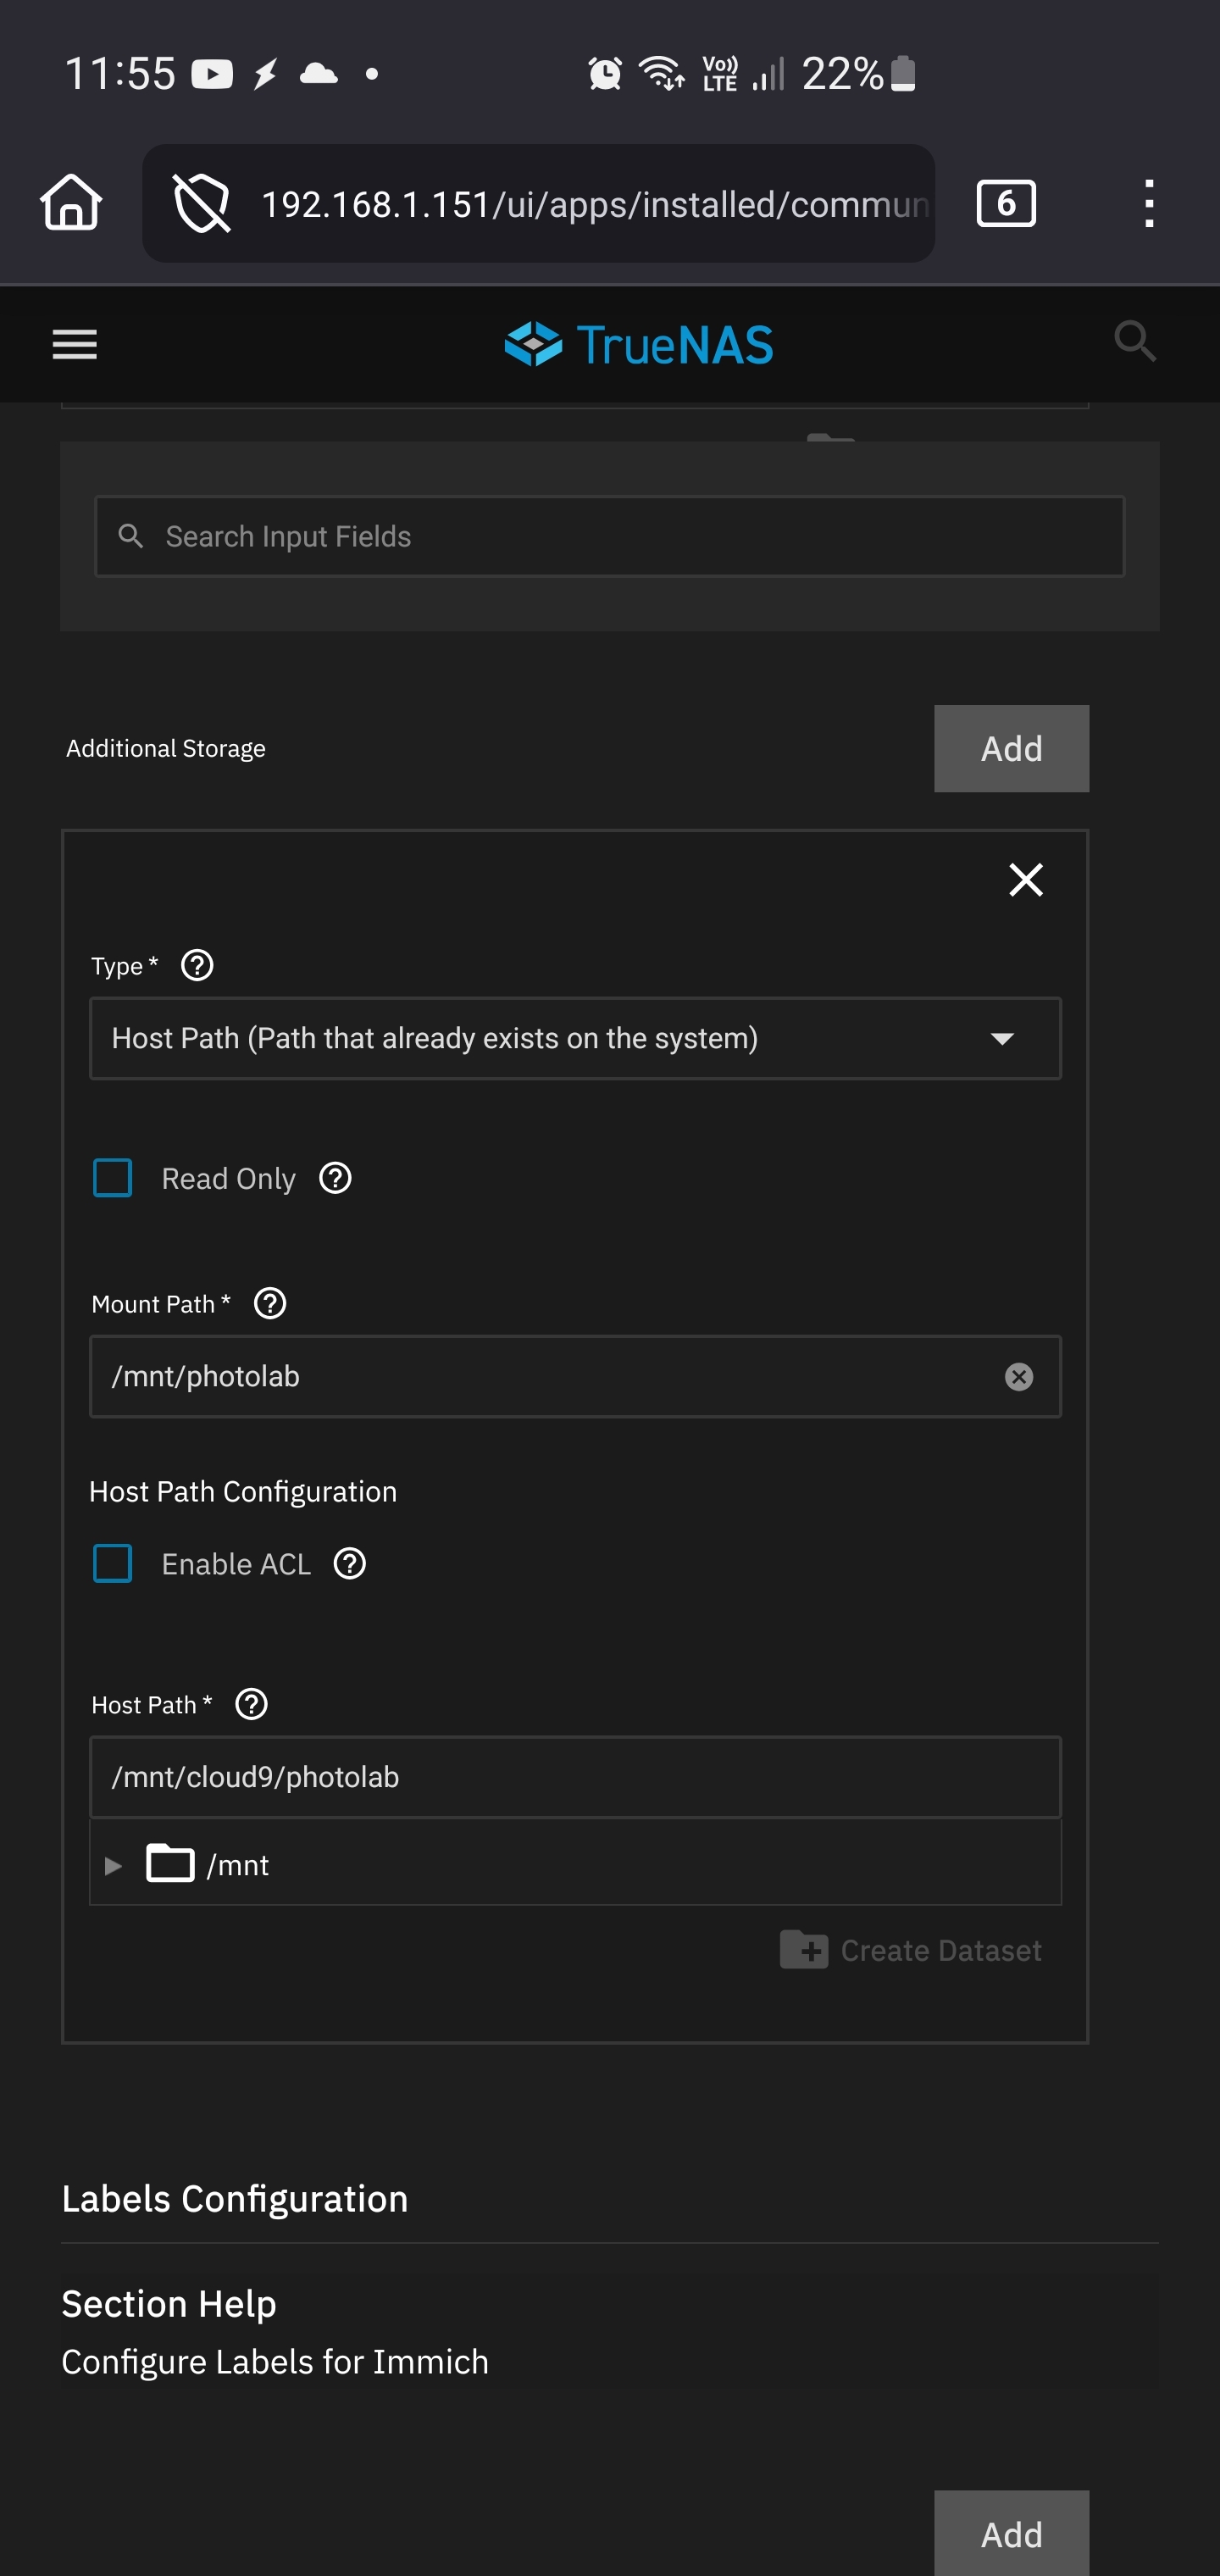
Task: Click the Add button under Labels Configuration
Action: pos(1011,2534)
